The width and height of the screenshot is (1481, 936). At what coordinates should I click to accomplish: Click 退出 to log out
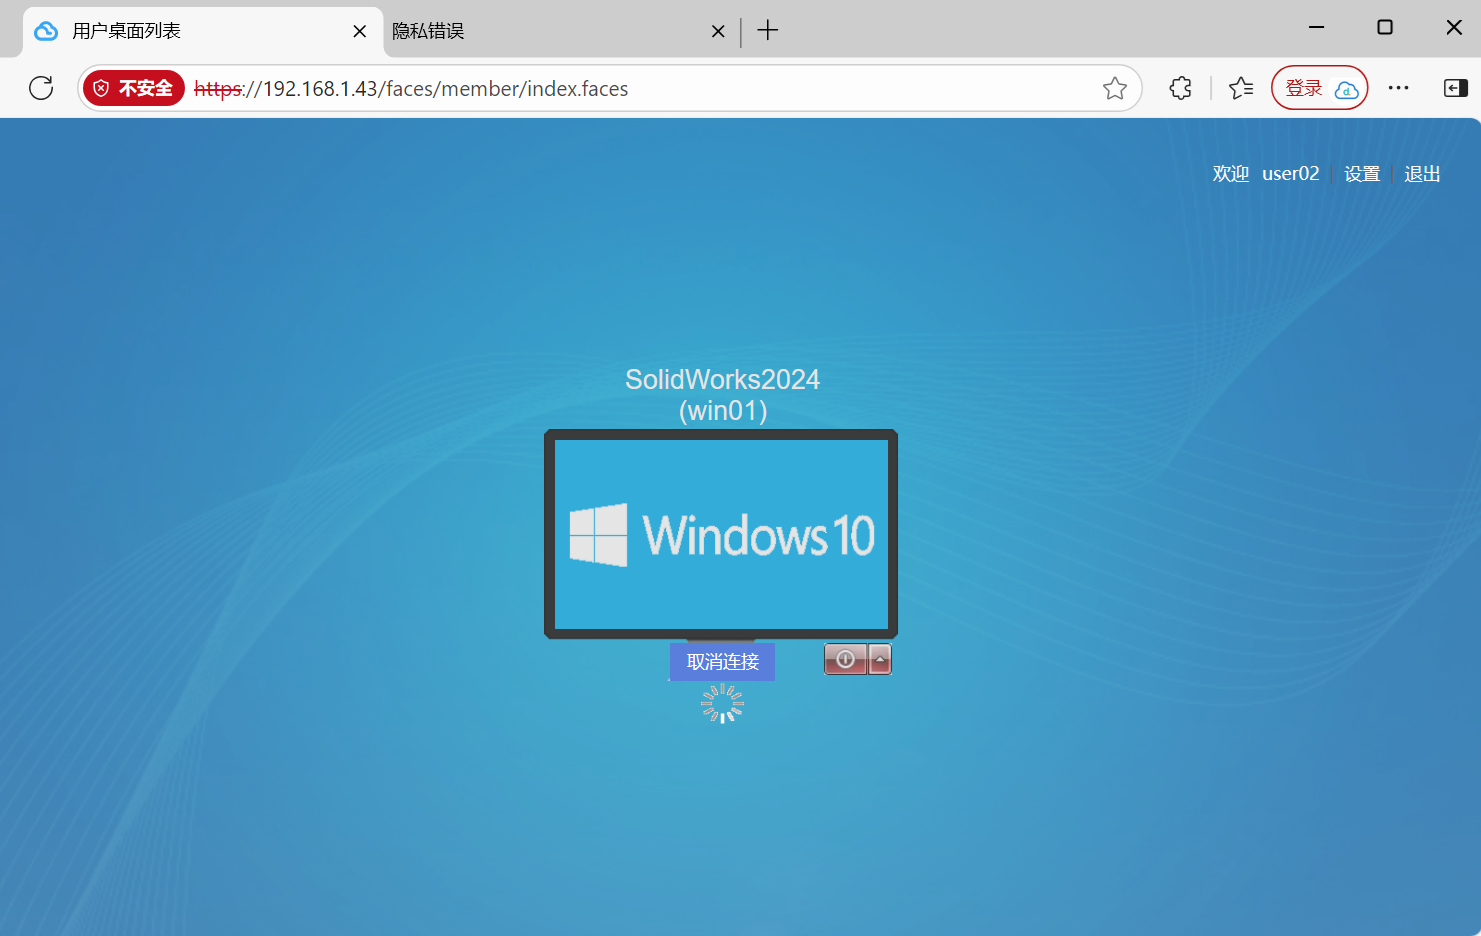coord(1421,174)
